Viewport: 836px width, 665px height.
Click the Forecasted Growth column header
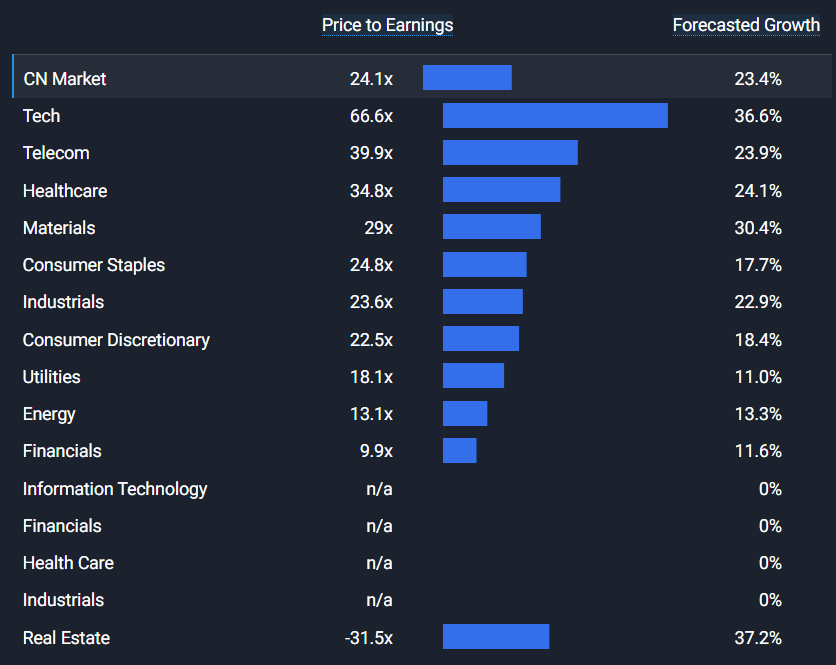click(746, 25)
